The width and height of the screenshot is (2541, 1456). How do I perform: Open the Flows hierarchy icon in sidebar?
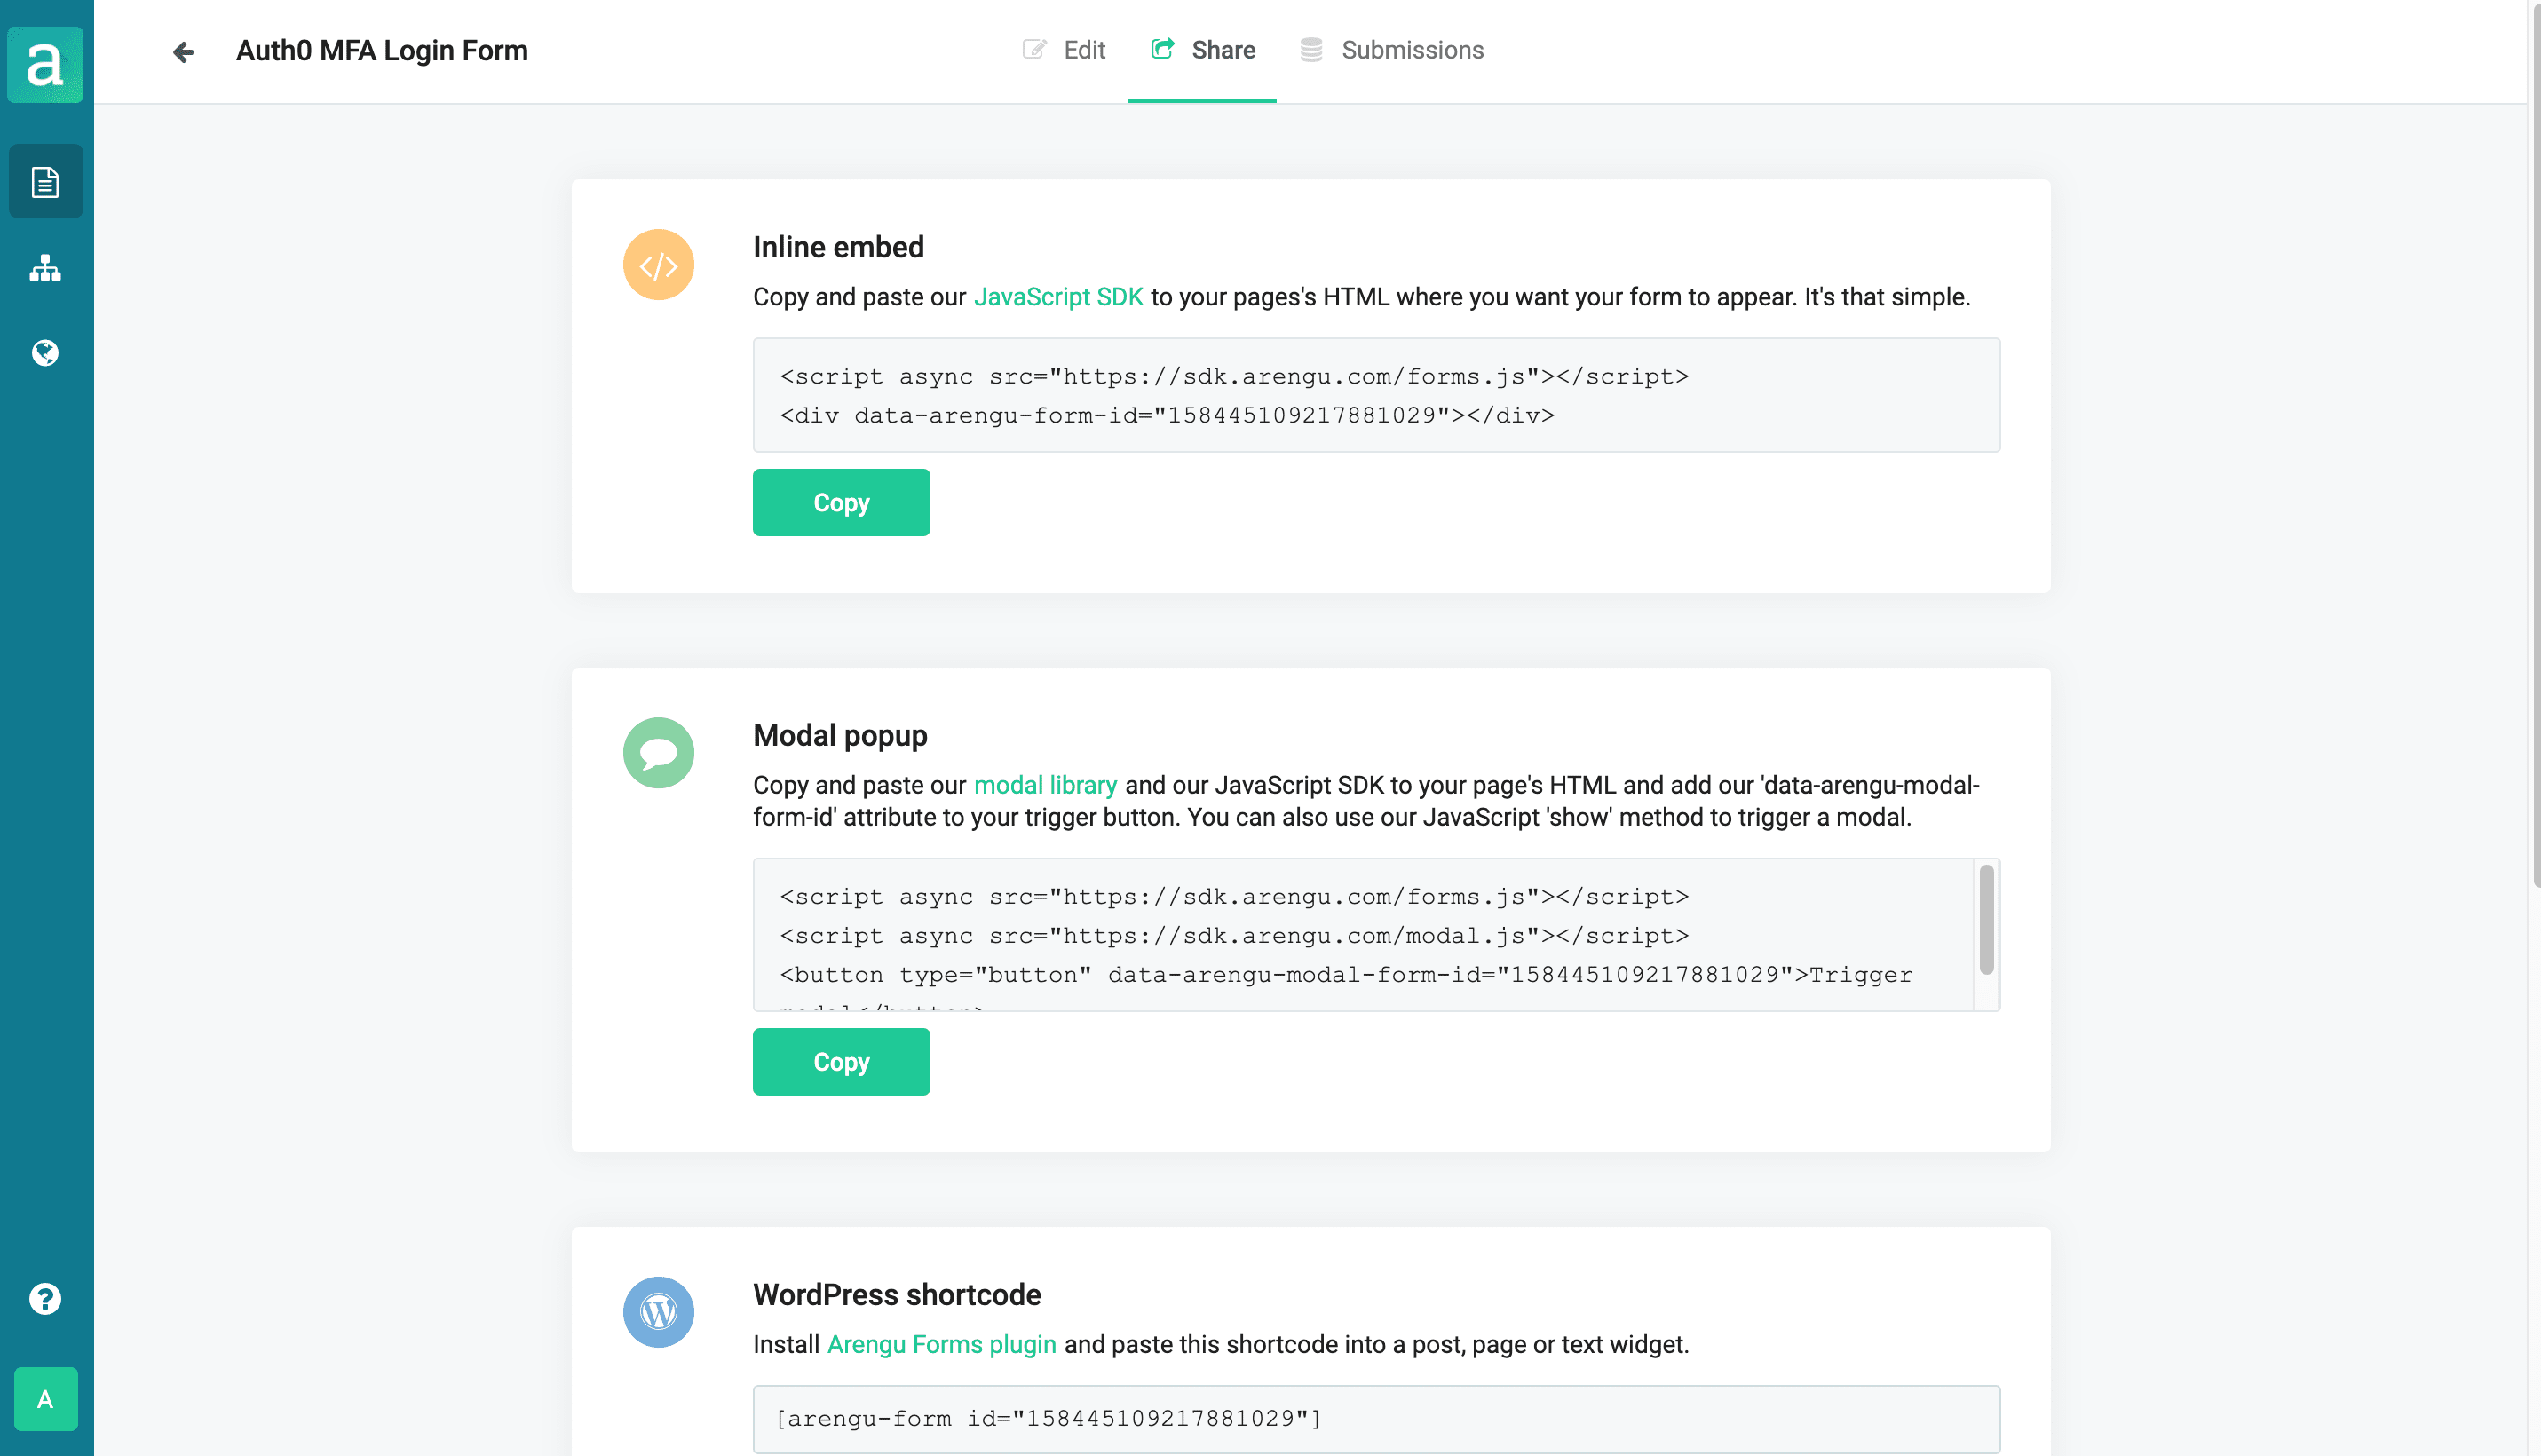(x=45, y=267)
